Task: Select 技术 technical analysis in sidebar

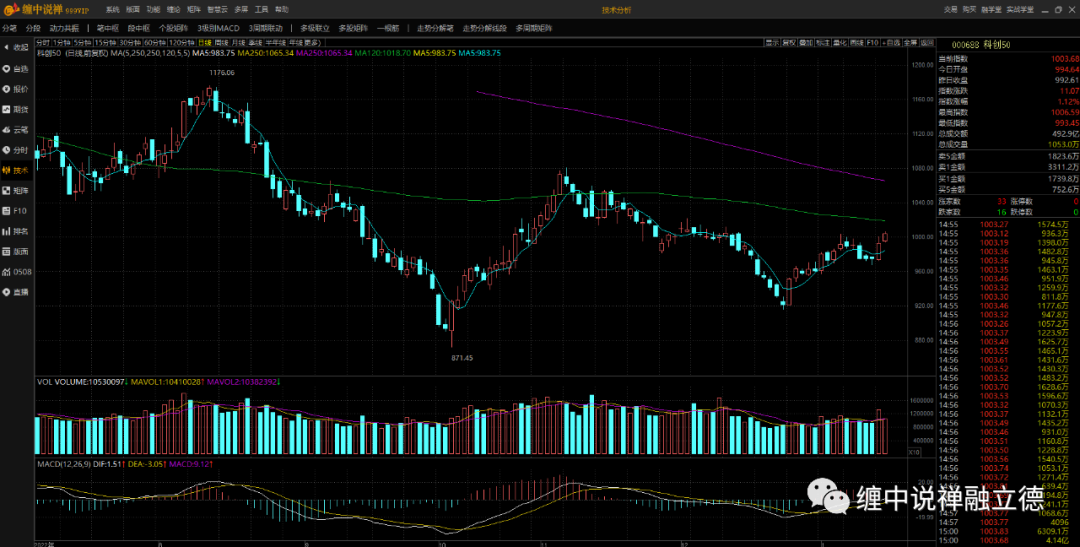Action: coord(16,170)
